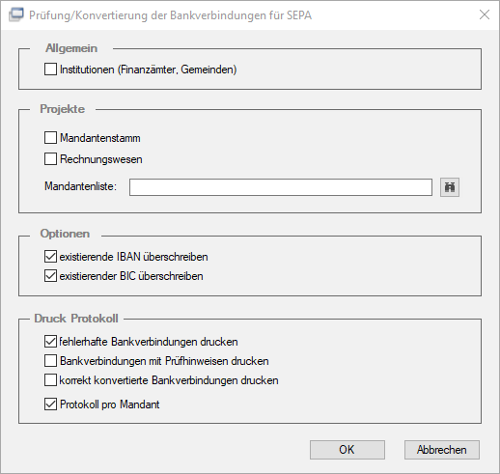Click the Mandantenliste label
This screenshot has width=500, height=474.
click(x=81, y=186)
